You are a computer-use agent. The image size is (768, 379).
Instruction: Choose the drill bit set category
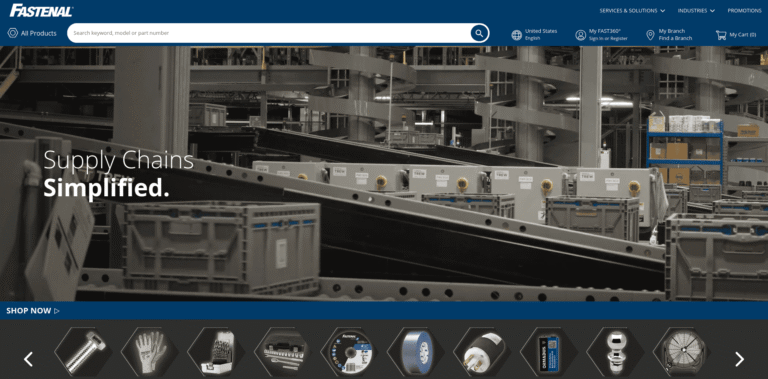coord(216,352)
